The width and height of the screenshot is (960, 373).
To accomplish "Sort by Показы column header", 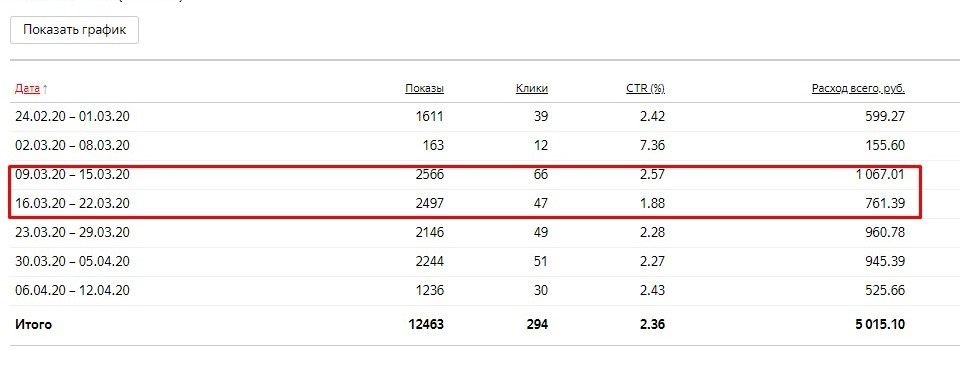I will pos(424,89).
